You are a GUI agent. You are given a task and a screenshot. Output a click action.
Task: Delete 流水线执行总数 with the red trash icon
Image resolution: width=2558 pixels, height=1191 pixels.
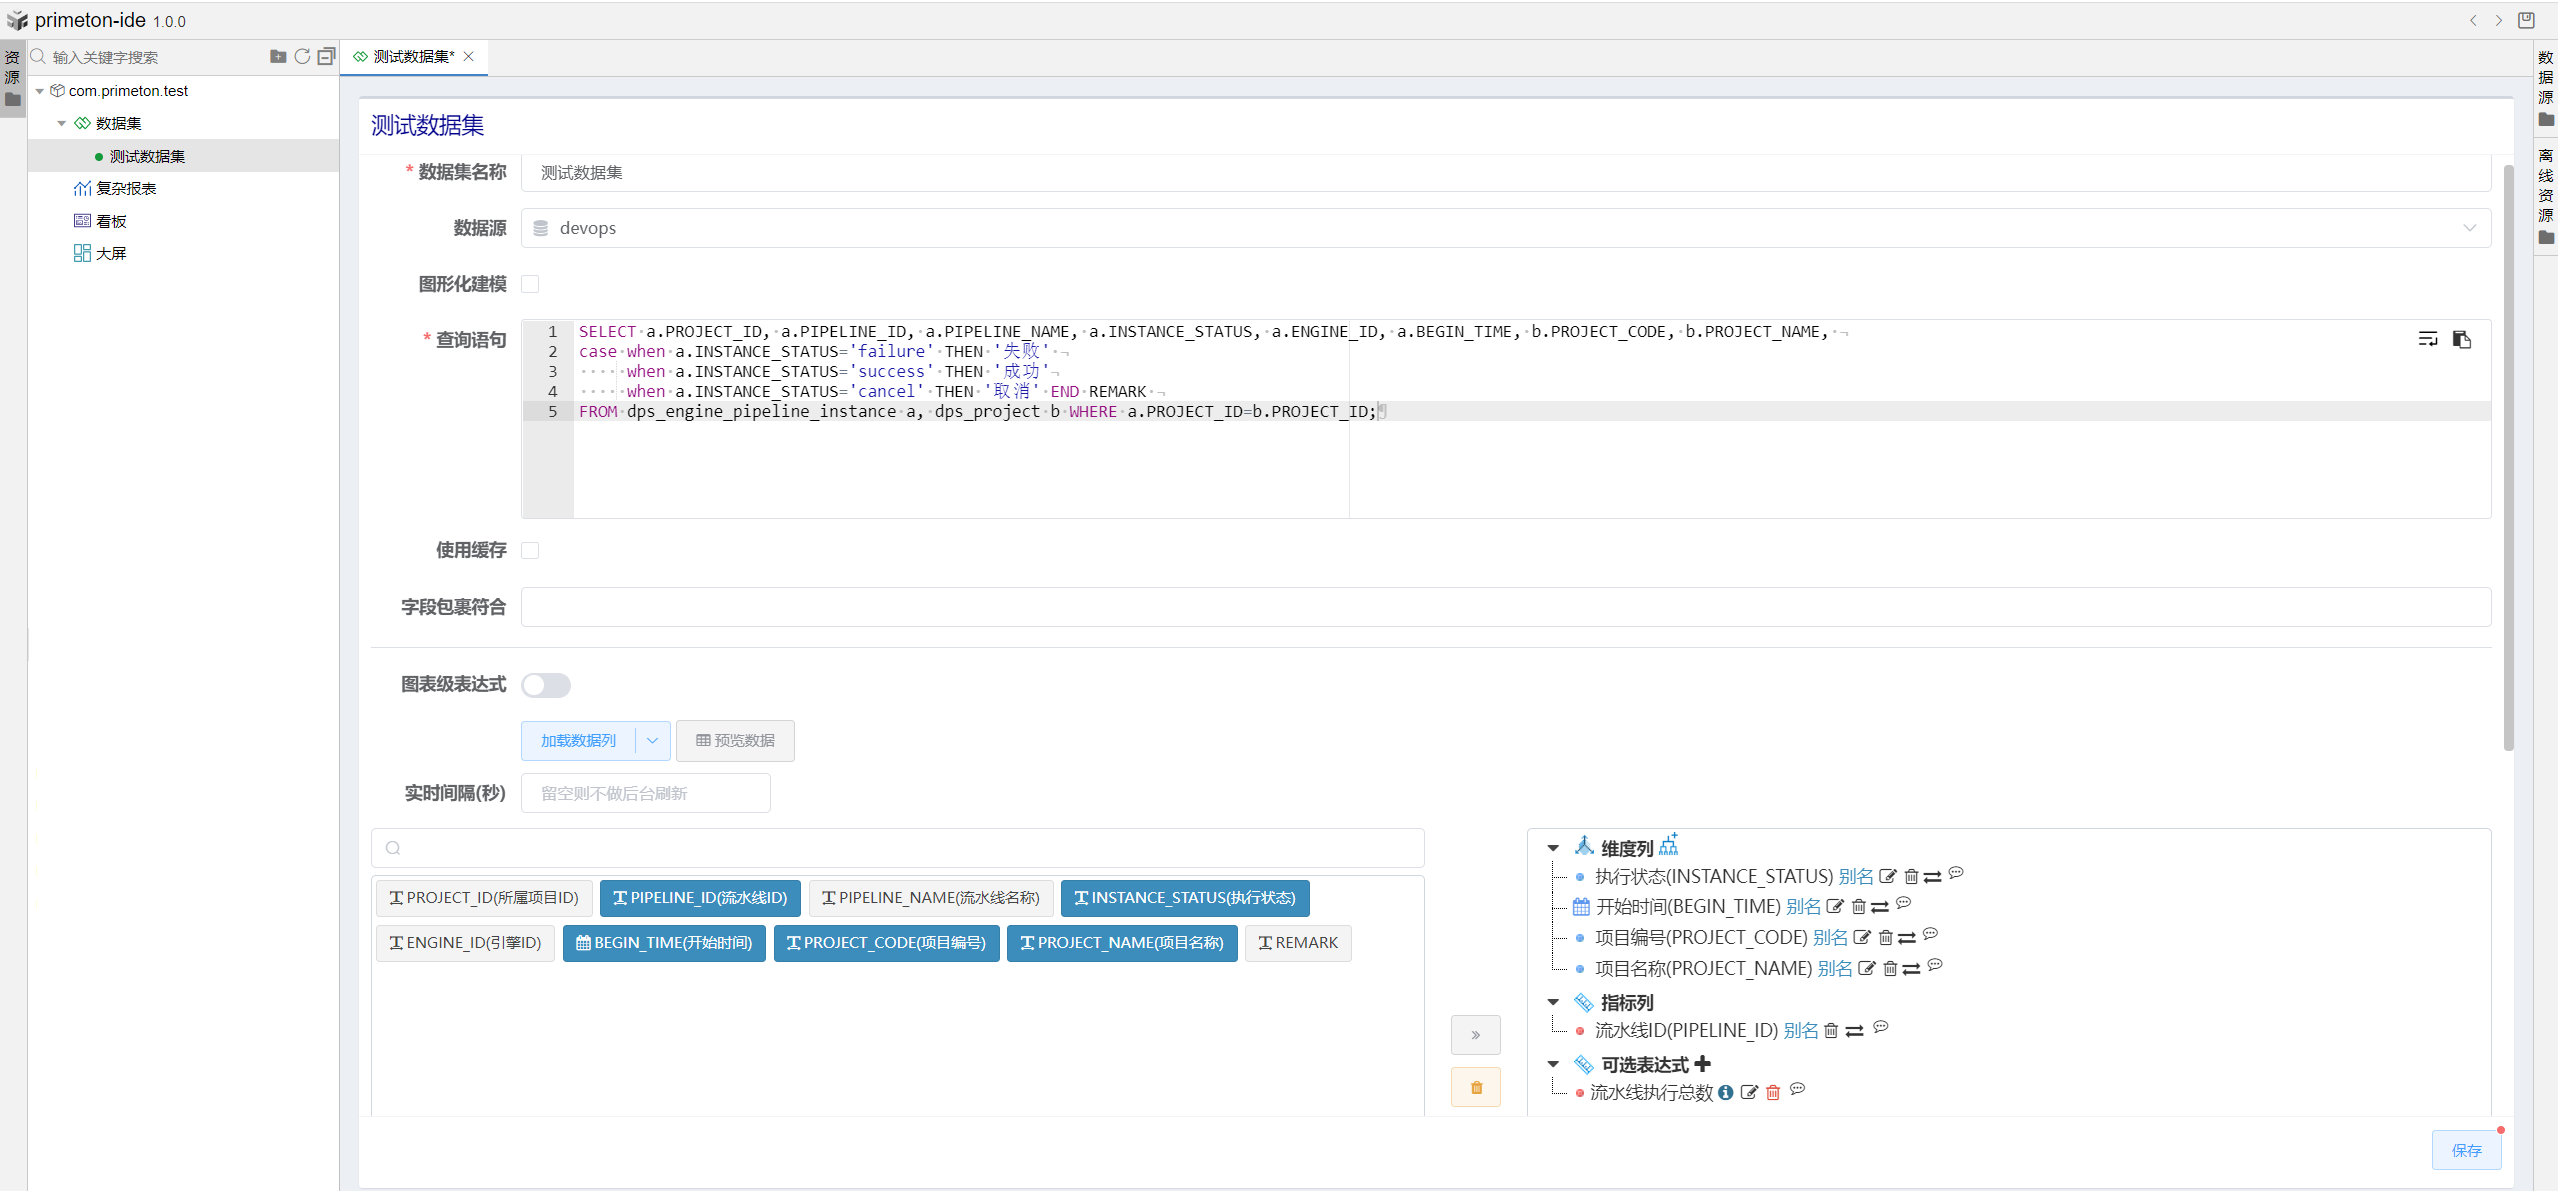[1773, 1093]
